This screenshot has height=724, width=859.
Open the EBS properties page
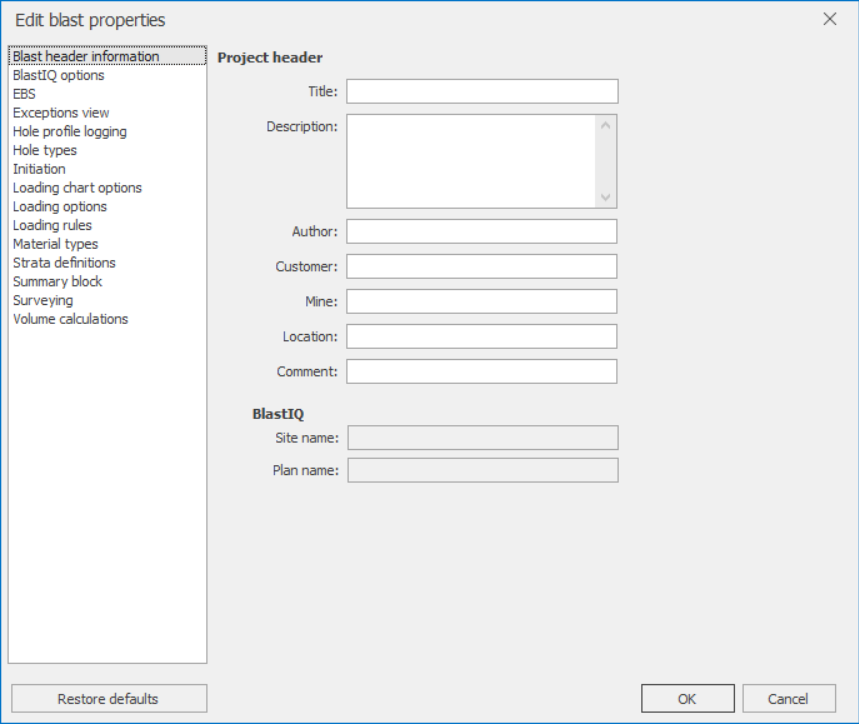[x=24, y=94]
